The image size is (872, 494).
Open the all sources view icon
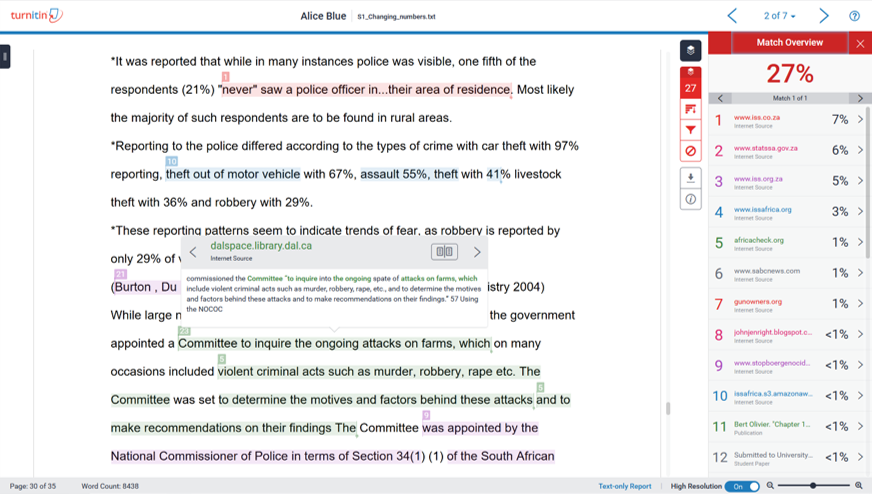689,108
